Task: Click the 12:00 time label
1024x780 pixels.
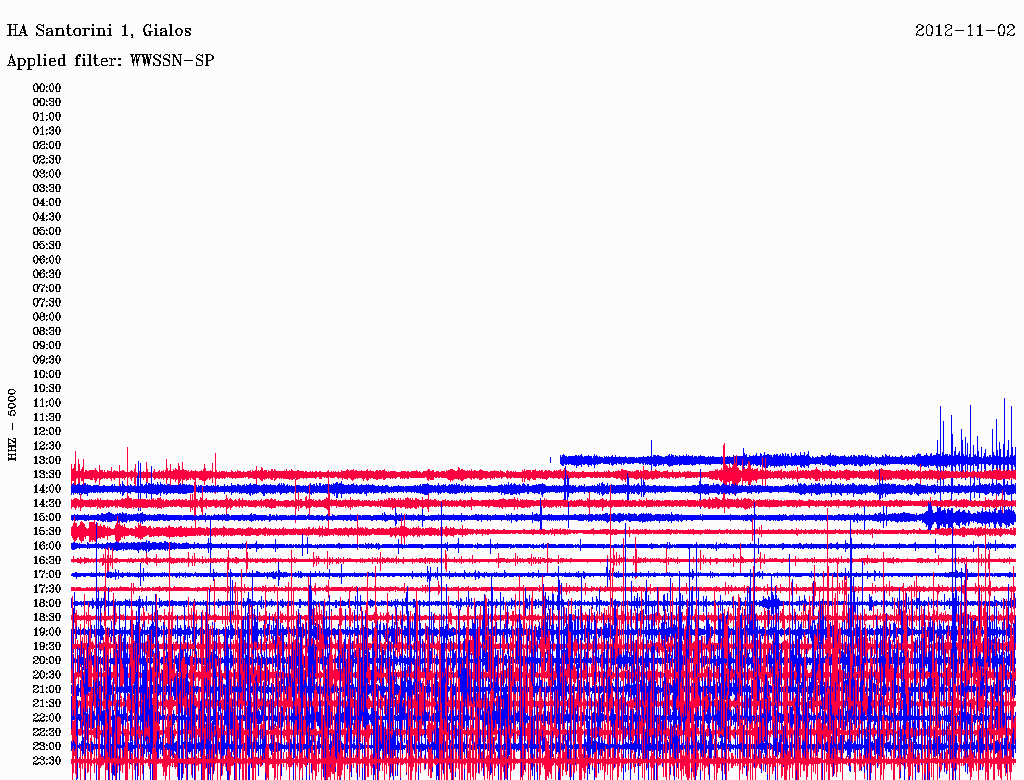Action: pos(47,431)
